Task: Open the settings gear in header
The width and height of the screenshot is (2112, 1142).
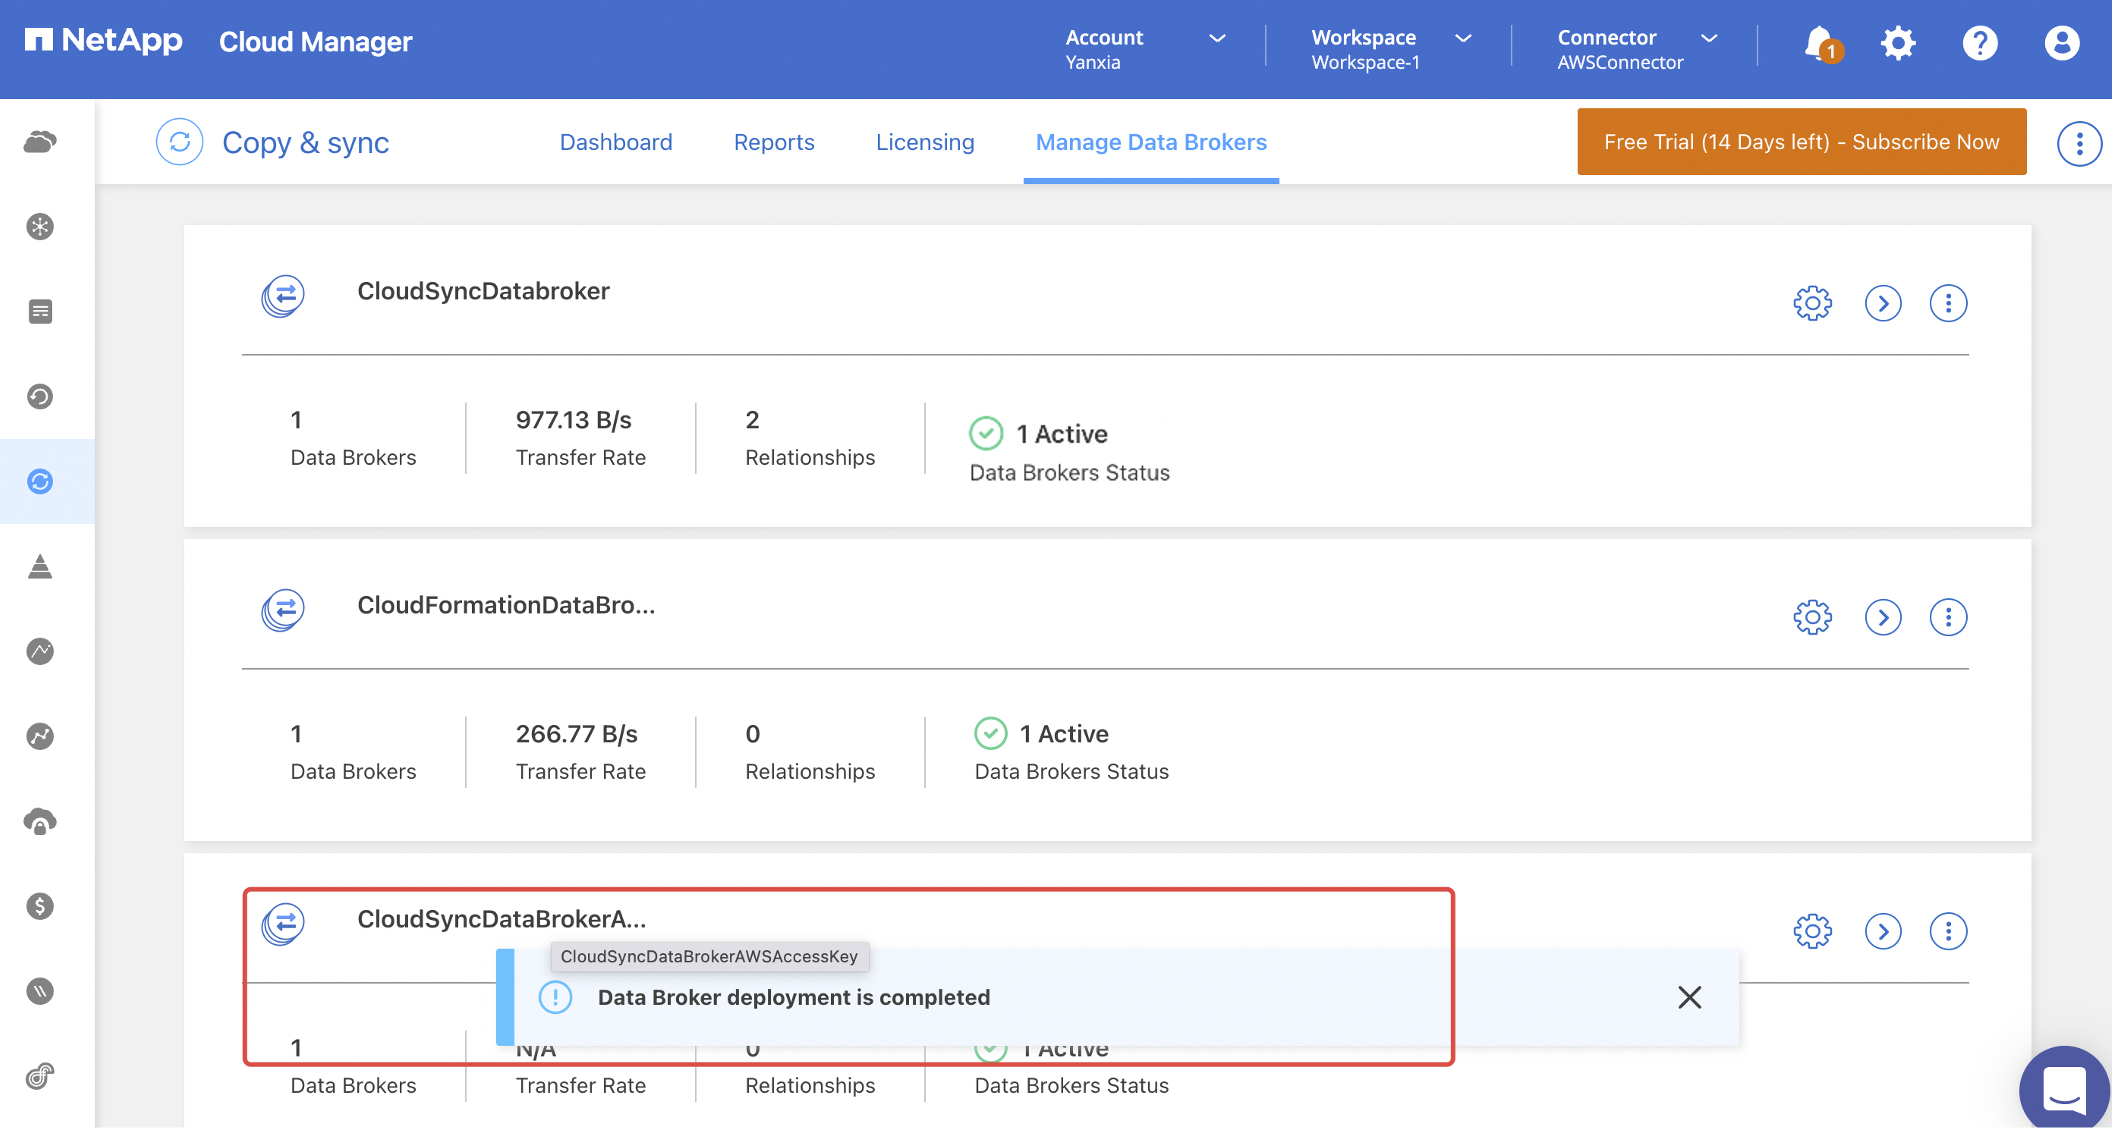Action: 1897,43
